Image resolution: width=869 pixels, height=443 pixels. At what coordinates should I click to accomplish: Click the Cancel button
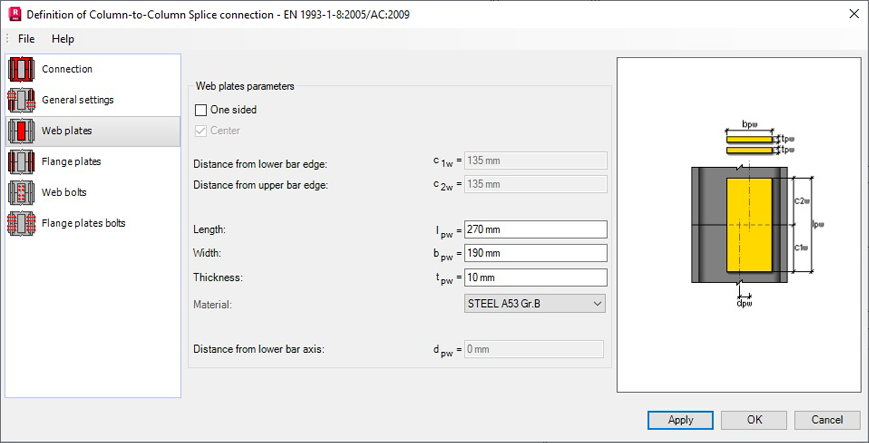[827, 420]
